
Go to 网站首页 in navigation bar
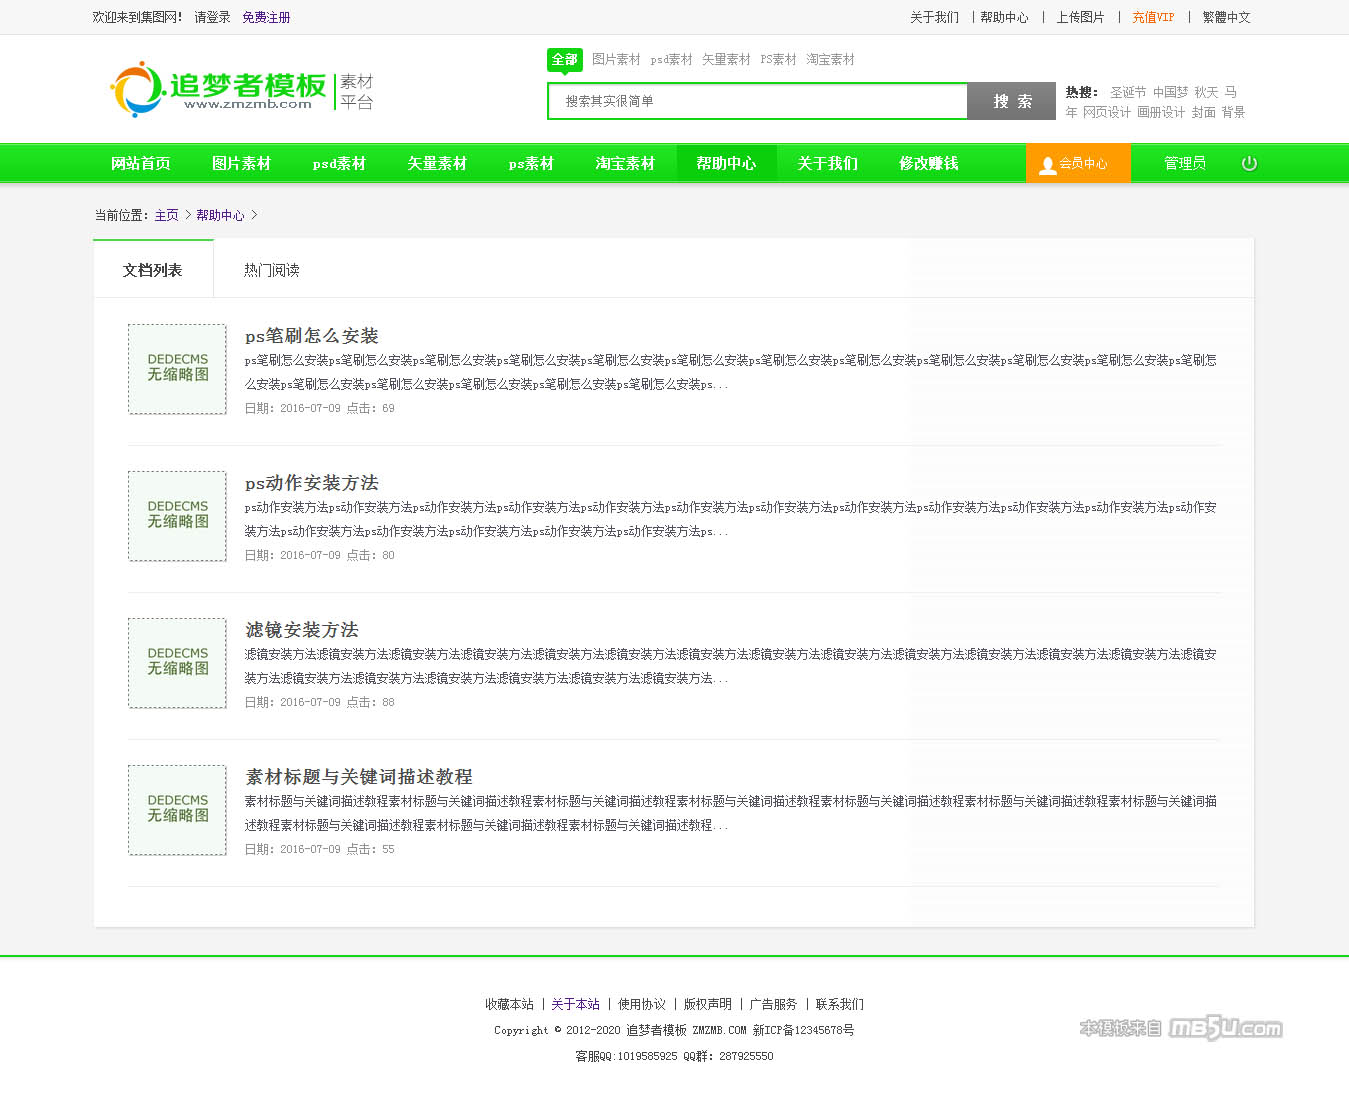tap(140, 163)
